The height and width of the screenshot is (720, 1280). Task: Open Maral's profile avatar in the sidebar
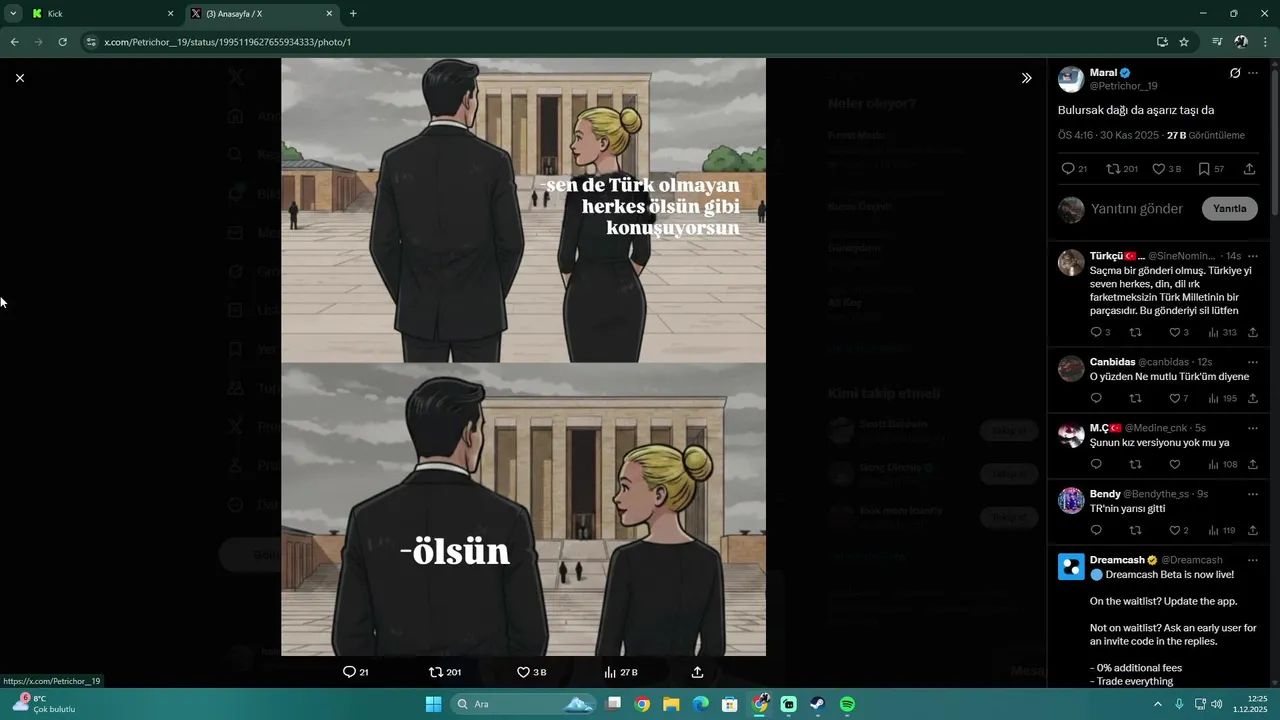pos(1071,79)
